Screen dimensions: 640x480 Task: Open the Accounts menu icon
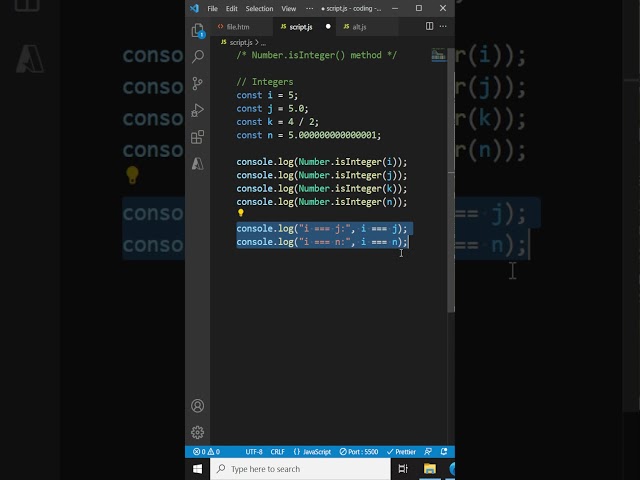click(198, 406)
